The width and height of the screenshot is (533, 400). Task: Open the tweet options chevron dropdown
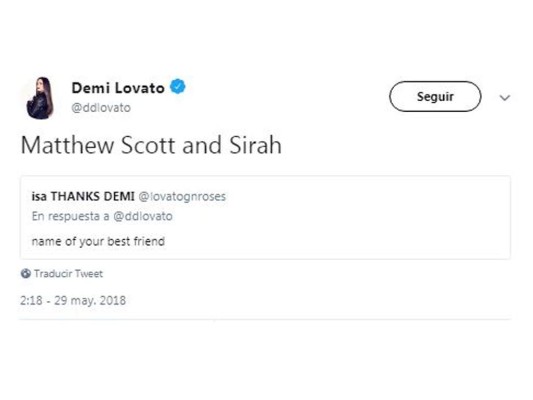pos(505,98)
